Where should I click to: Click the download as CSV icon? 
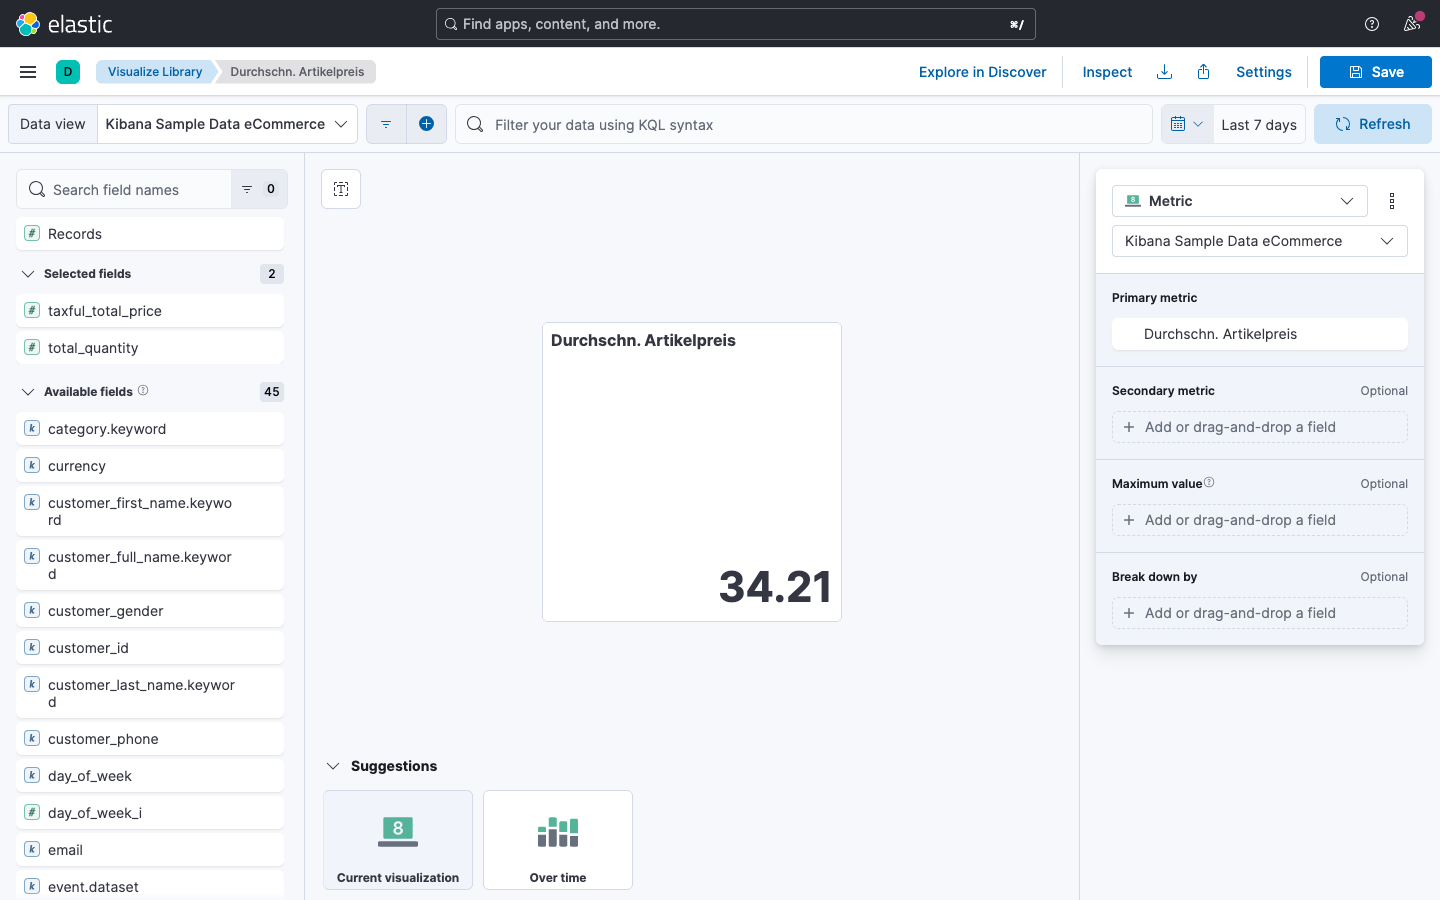(1164, 72)
